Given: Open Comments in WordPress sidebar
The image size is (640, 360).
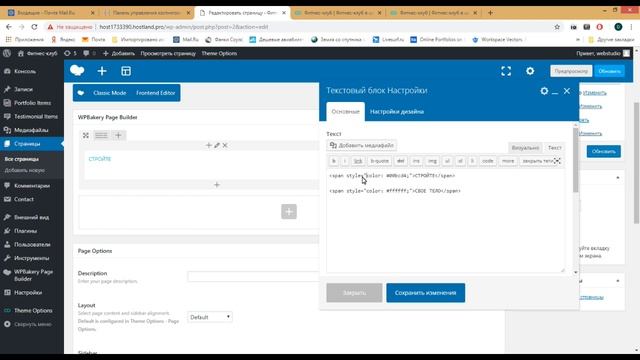Looking at the screenshot, I should point(32,186).
